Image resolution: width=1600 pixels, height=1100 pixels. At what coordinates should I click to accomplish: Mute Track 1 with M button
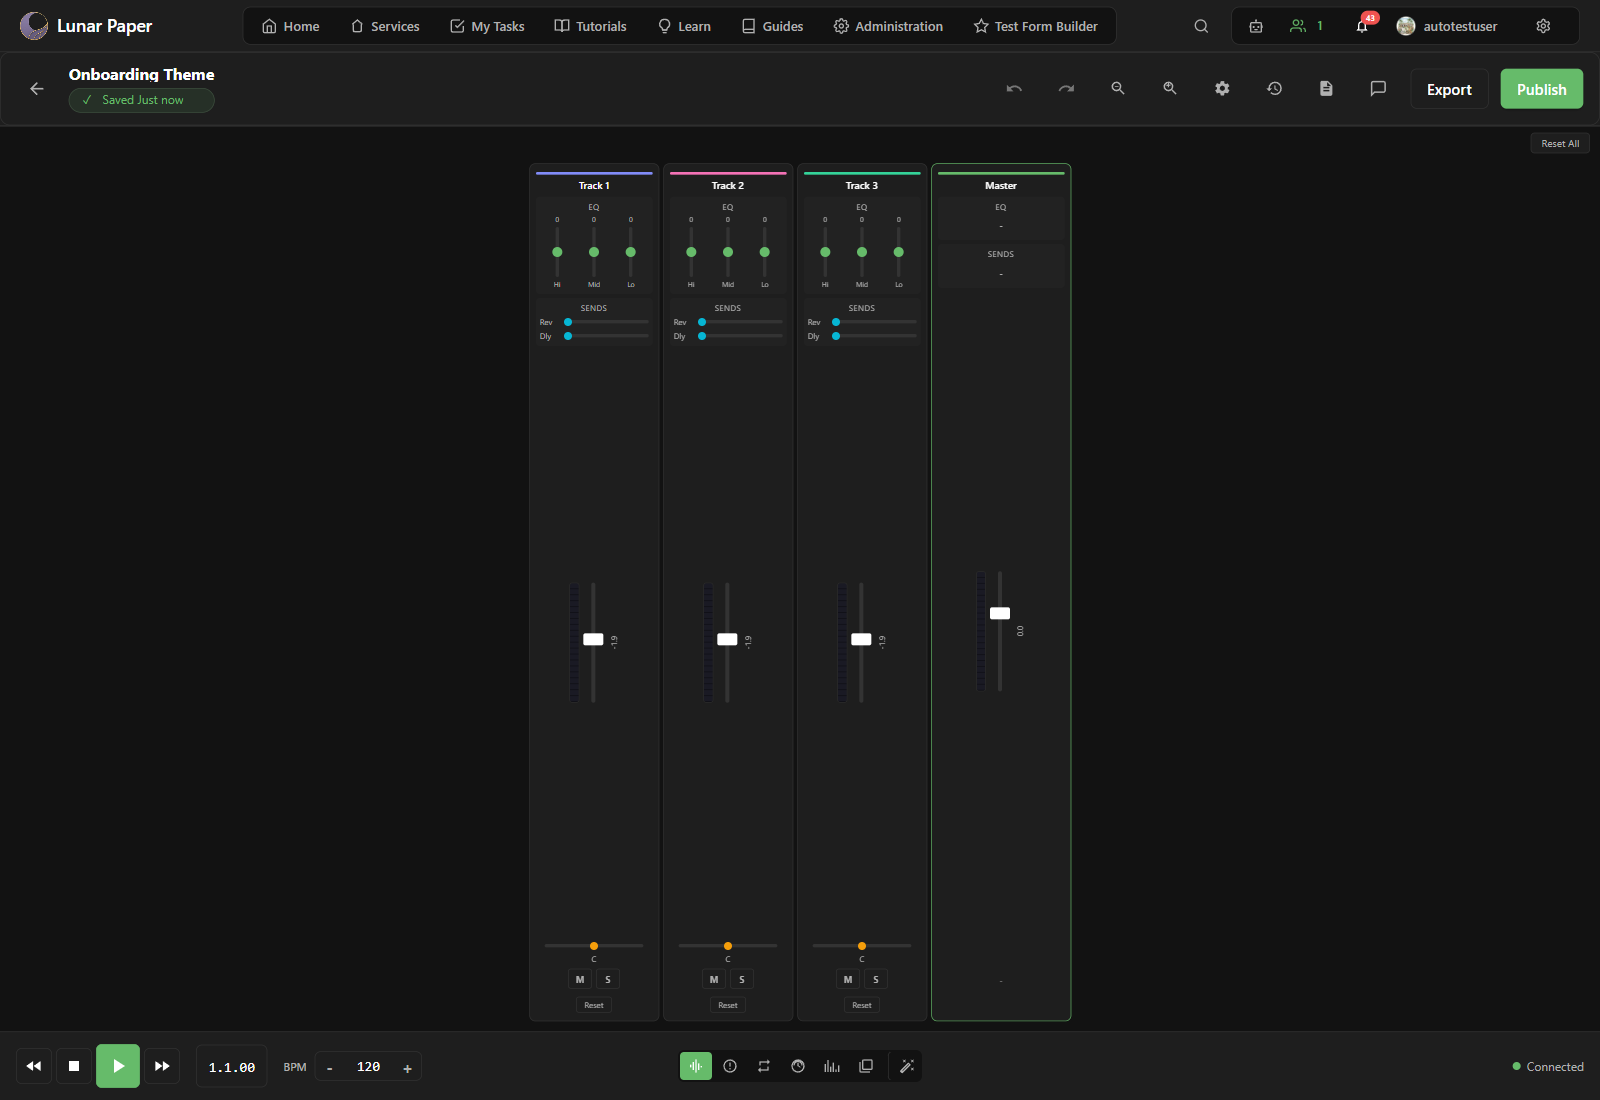tap(580, 979)
